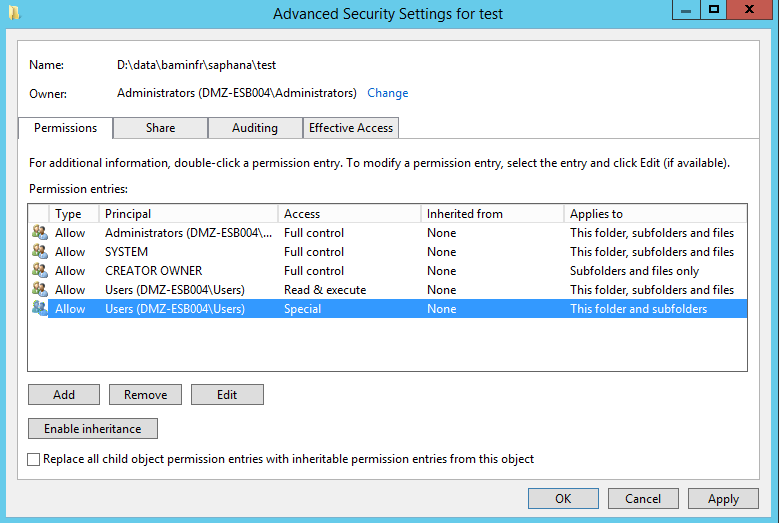Click Full control cell in SYSTEM row

click(x=314, y=252)
